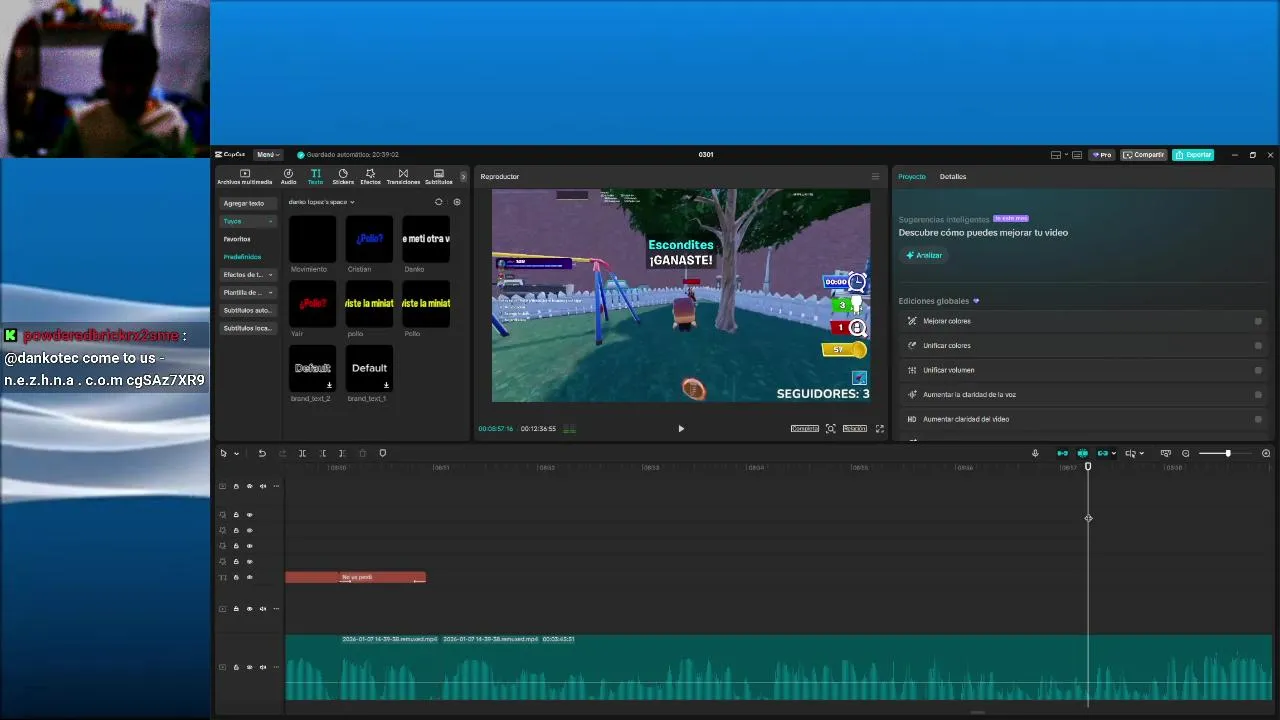Enable Mejorar colores checkbox

(1258, 321)
